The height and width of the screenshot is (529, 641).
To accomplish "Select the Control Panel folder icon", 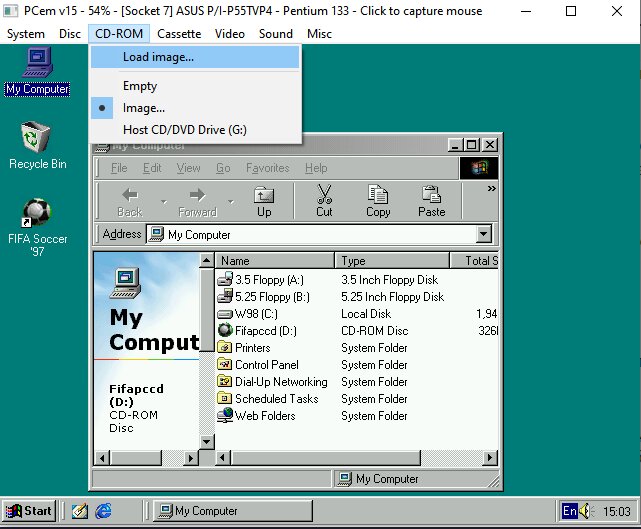I will (225, 364).
